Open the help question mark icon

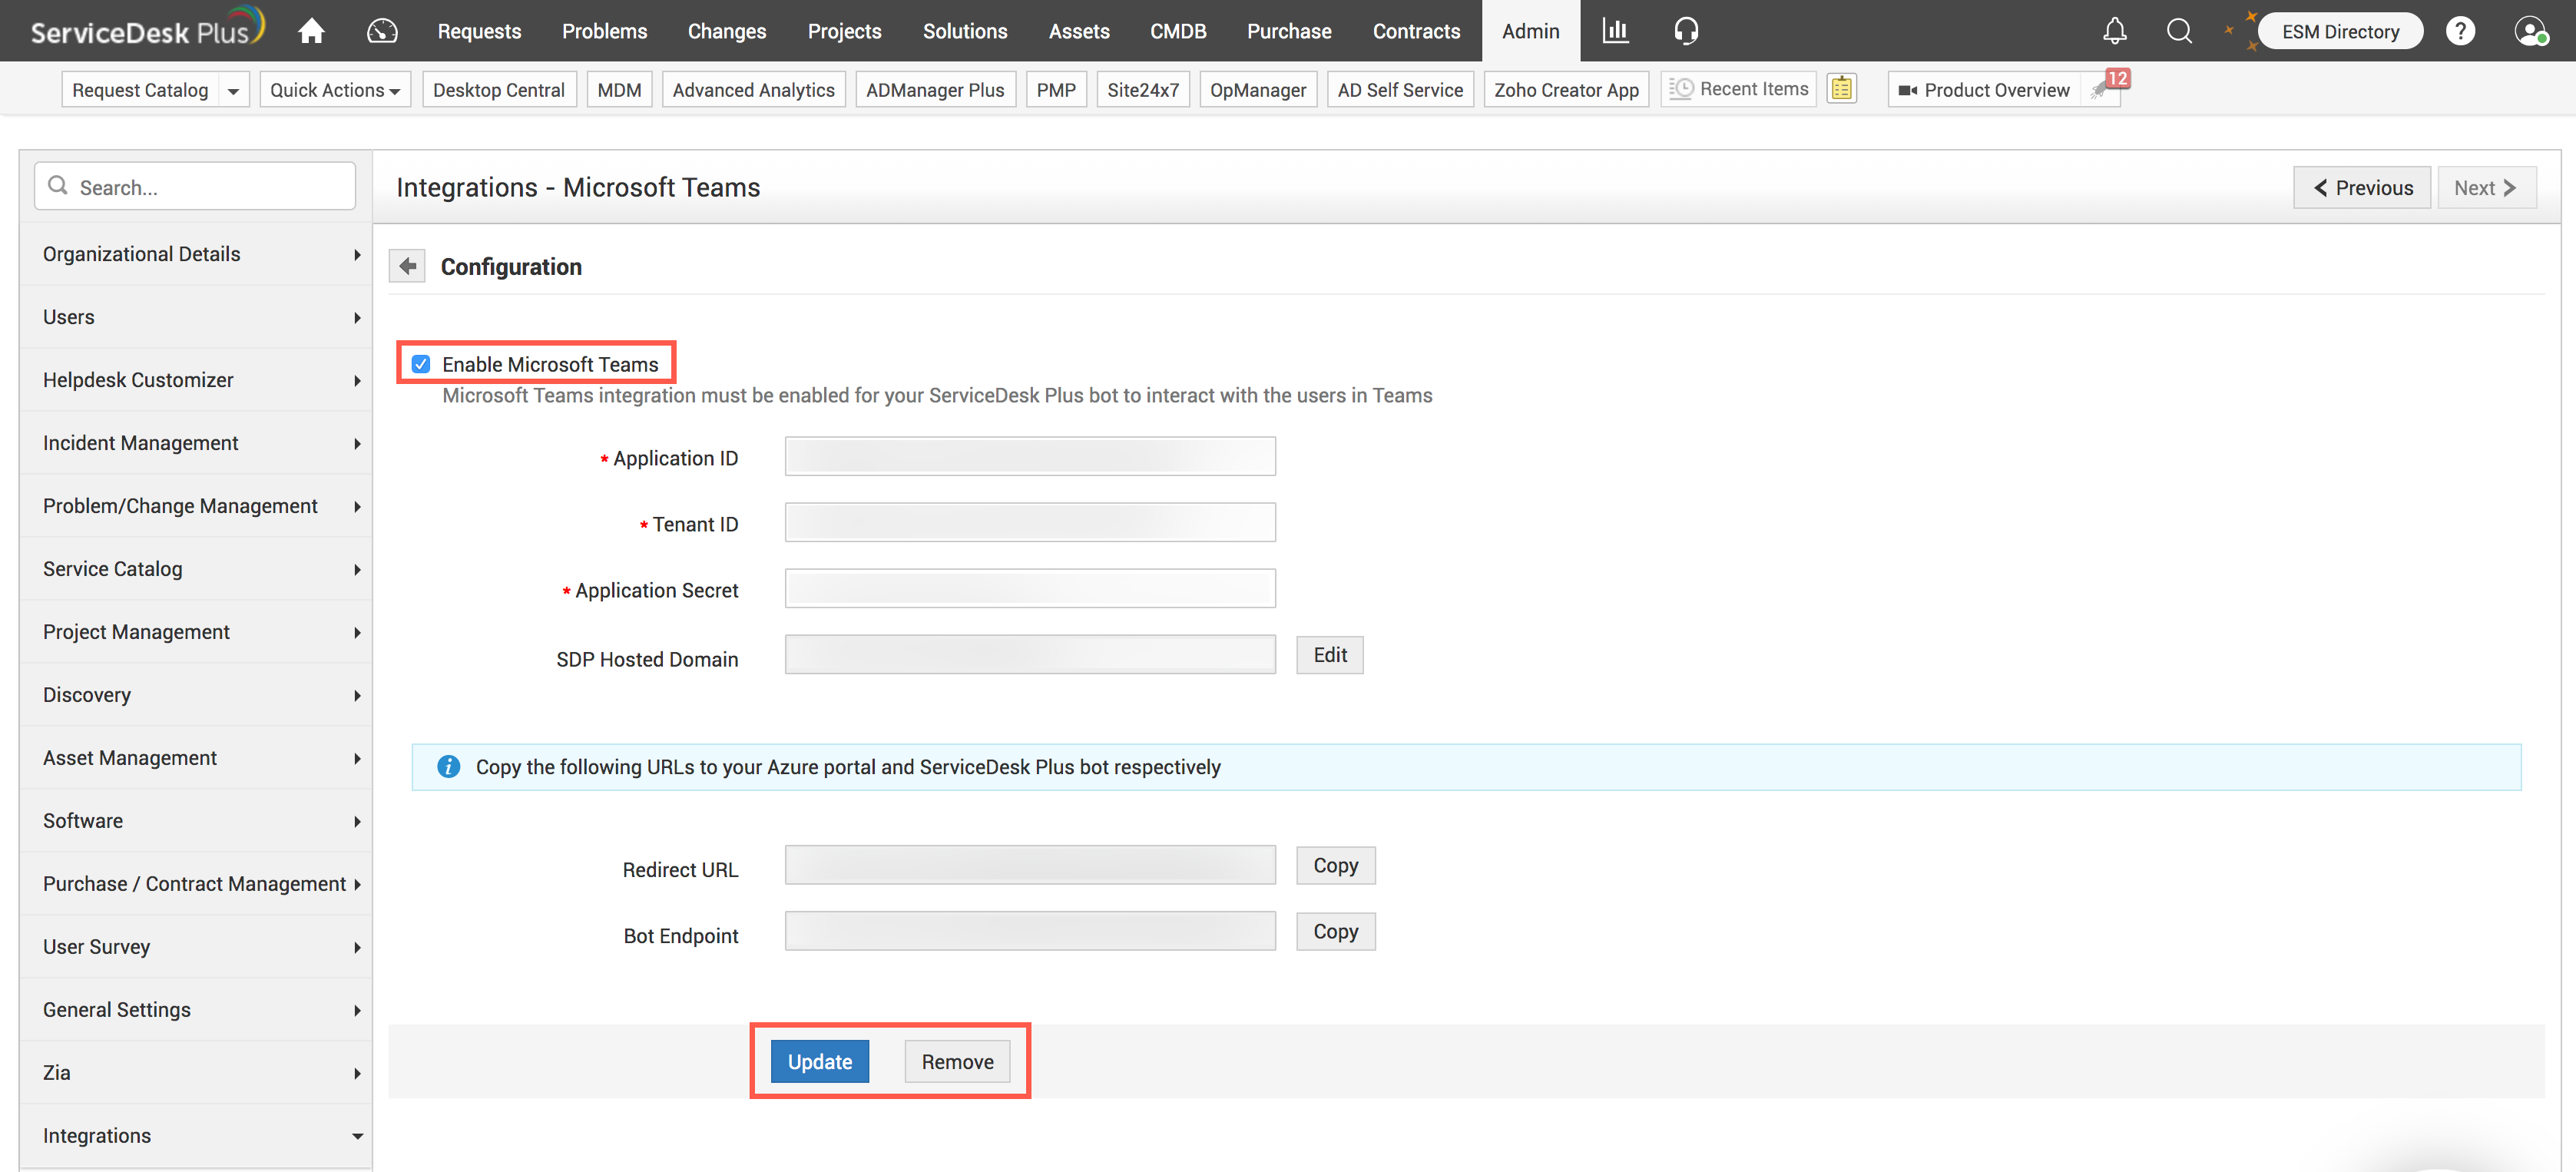tap(2460, 31)
